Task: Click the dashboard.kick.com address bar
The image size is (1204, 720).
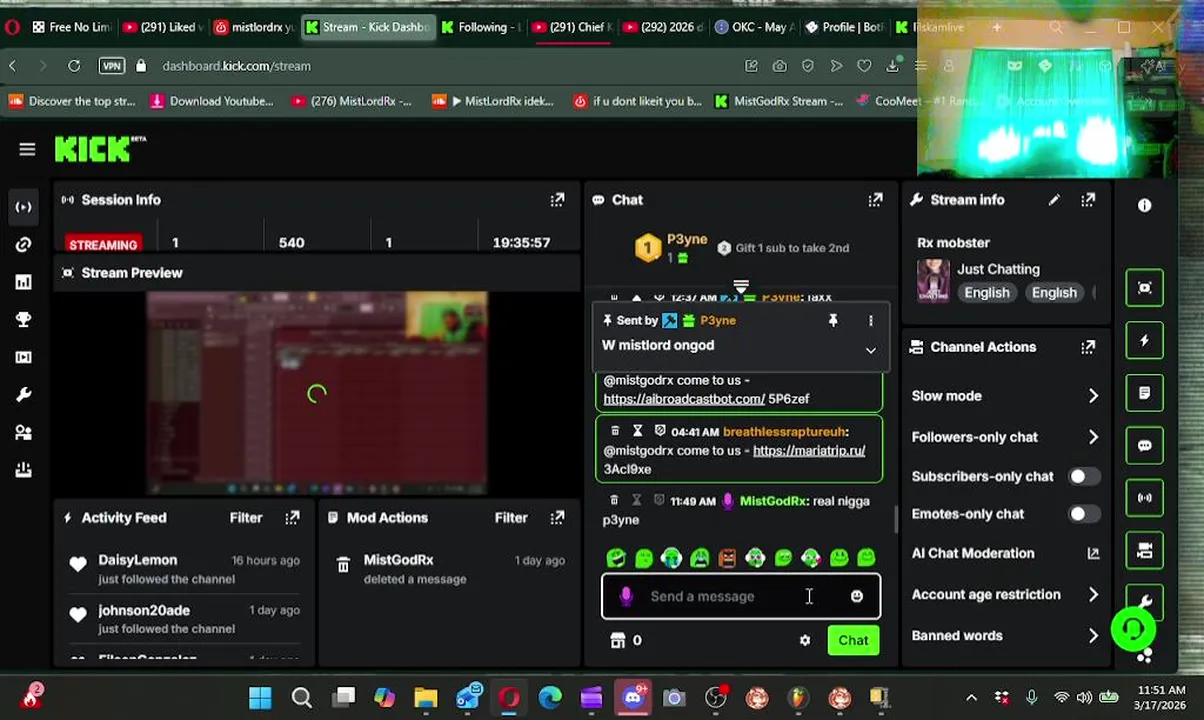Action: click(236, 66)
